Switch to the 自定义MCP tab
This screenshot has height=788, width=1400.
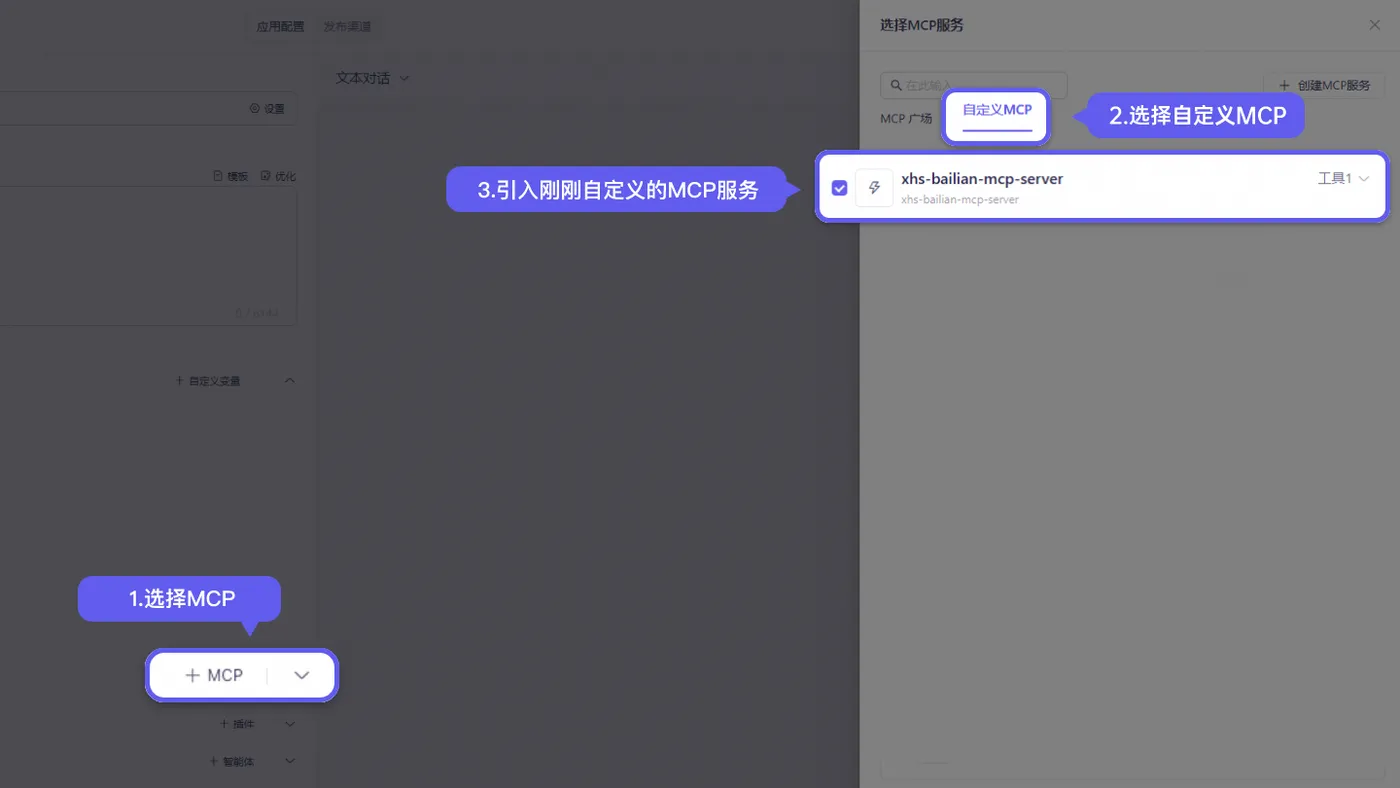tap(997, 110)
